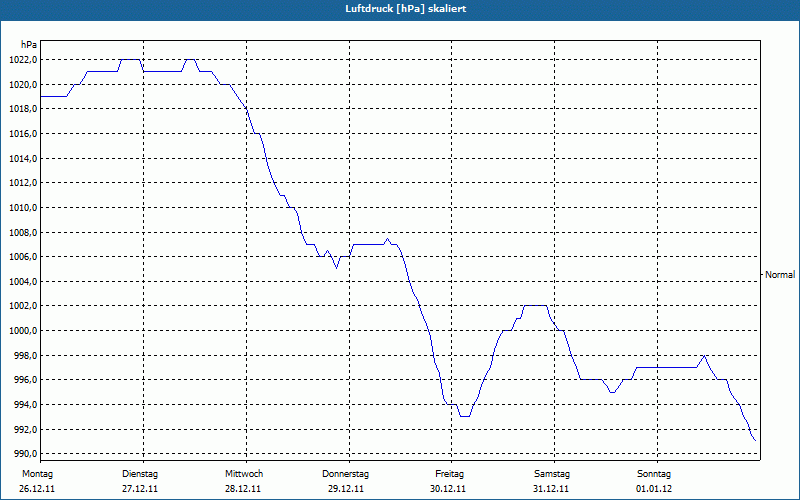Click the 1006,0 axis value
This screenshot has width=800, height=500.
[x=23, y=257]
